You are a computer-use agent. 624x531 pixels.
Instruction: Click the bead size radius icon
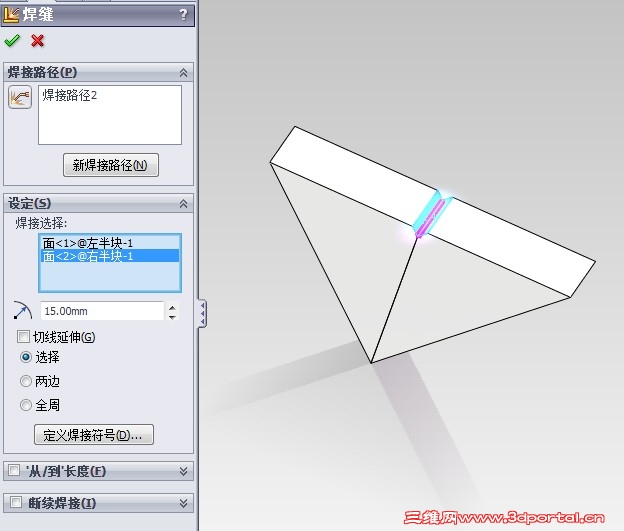click(22, 310)
